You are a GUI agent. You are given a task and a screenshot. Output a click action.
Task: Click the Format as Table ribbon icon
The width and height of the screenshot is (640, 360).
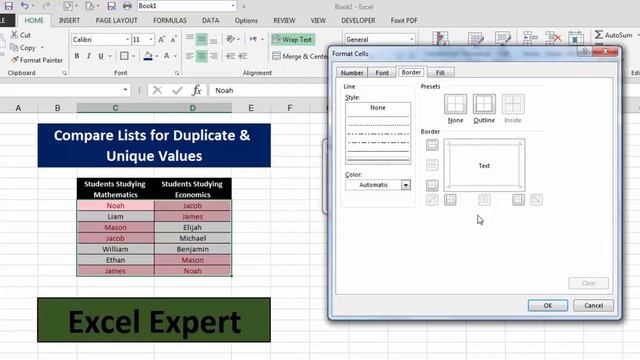pyautogui.click(x=476, y=39)
